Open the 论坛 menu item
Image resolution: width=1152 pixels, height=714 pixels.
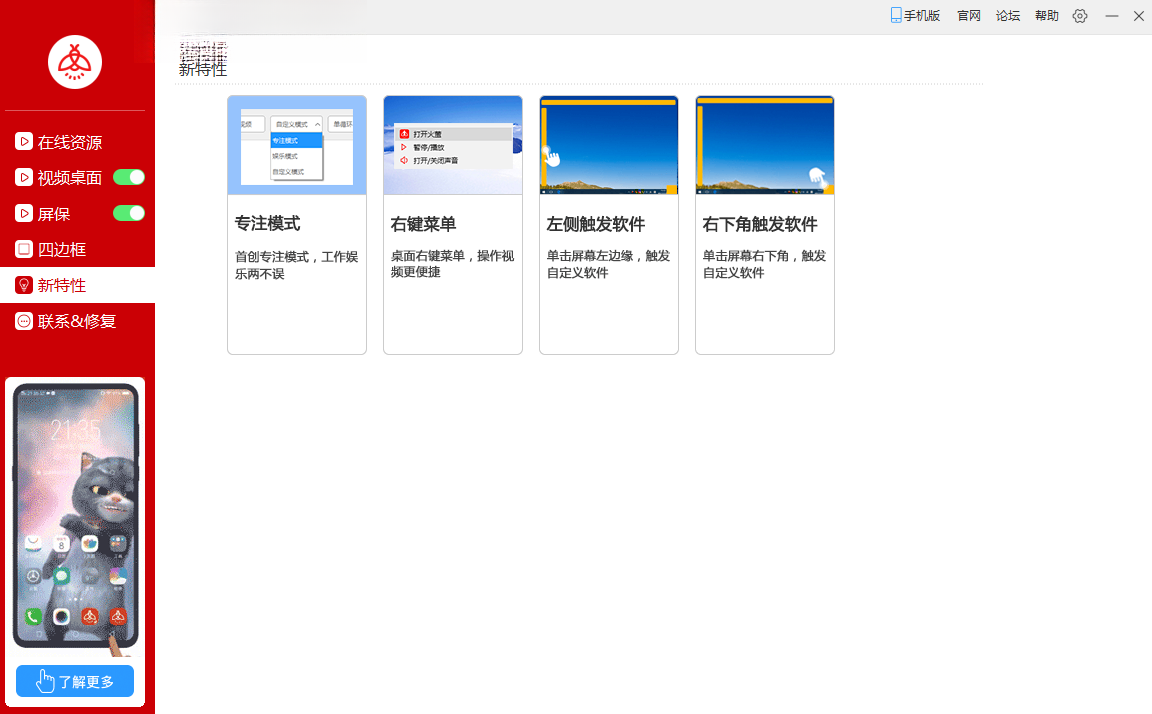pyautogui.click(x=1007, y=15)
